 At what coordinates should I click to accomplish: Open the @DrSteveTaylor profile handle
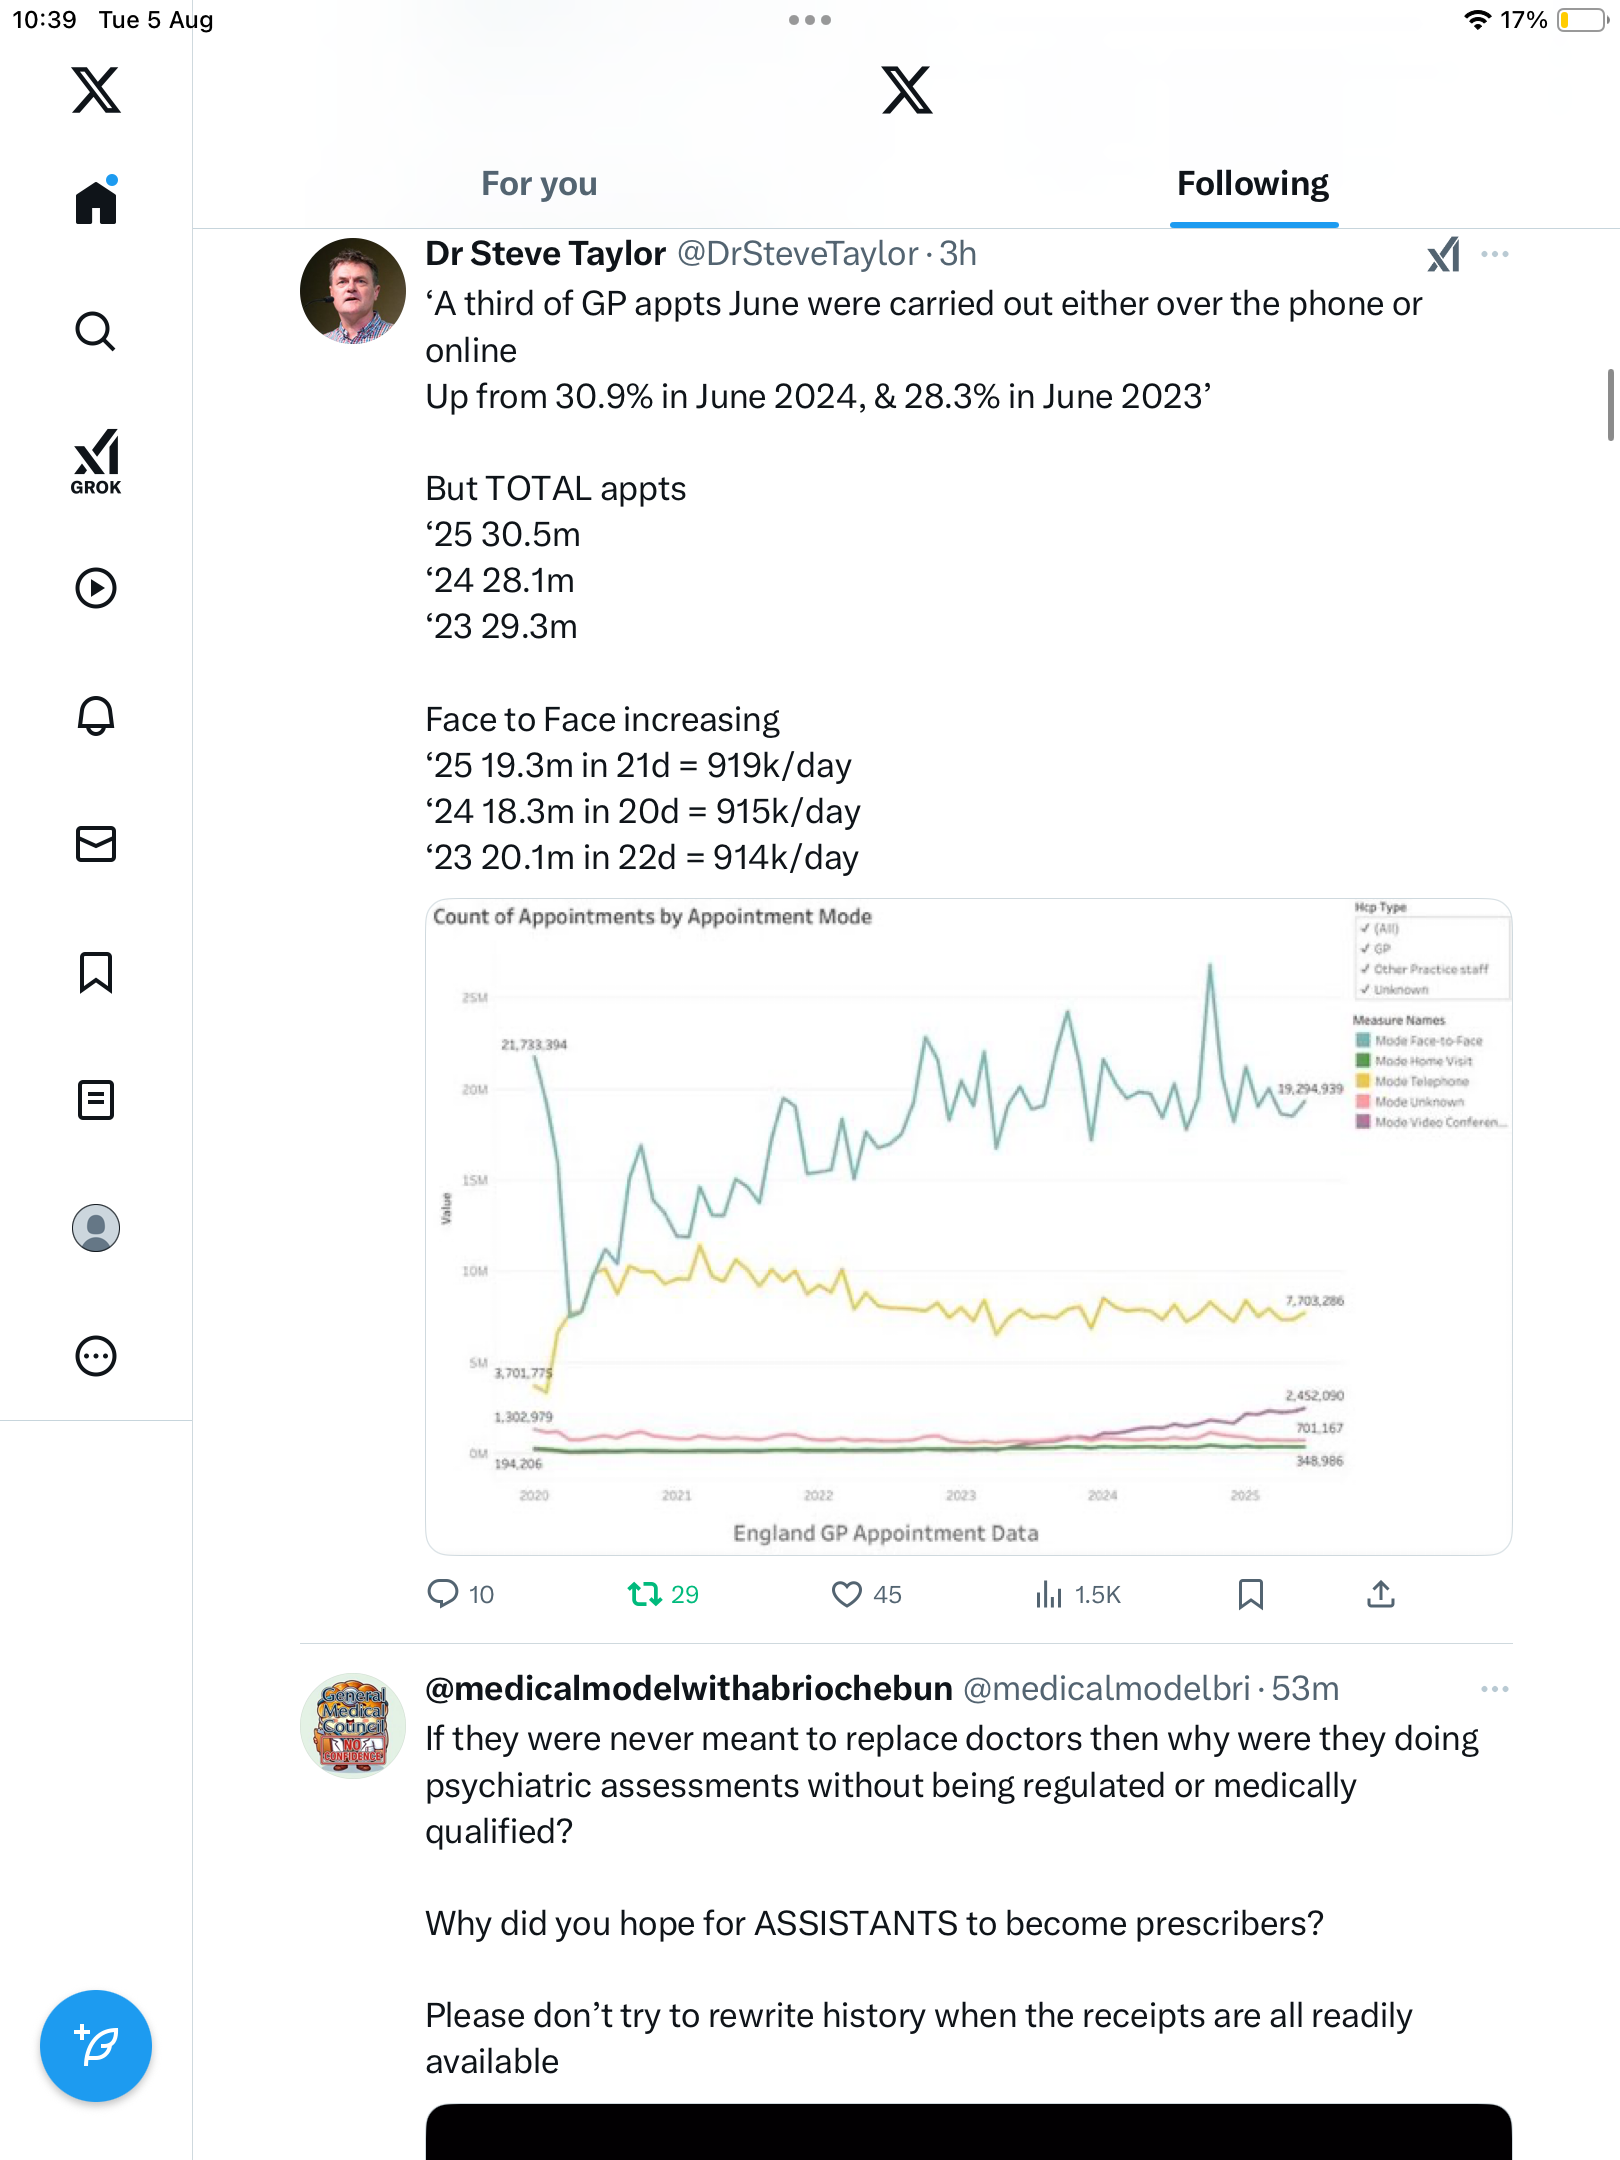797,254
